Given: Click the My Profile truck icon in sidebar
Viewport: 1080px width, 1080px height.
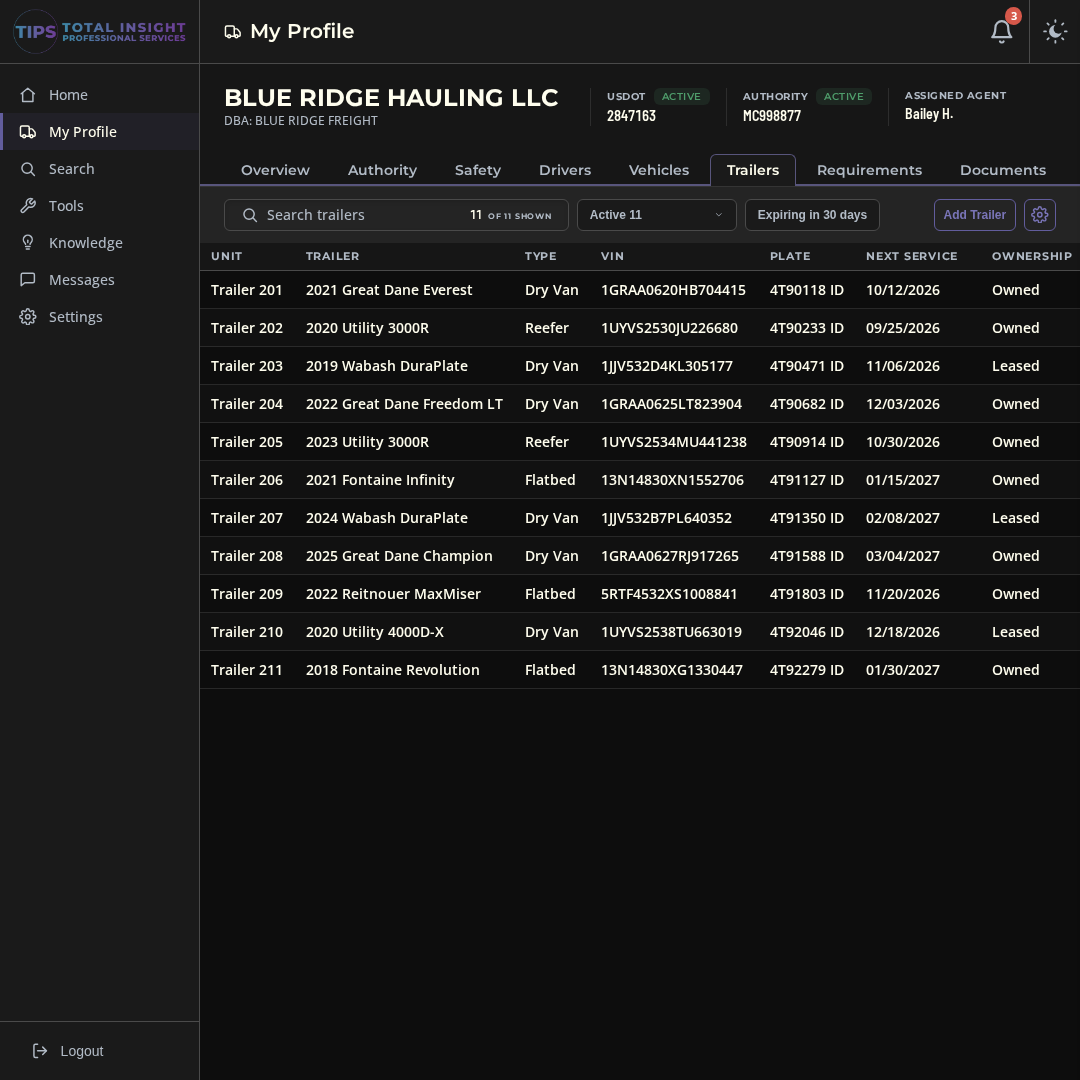Looking at the screenshot, I should click(x=28, y=132).
